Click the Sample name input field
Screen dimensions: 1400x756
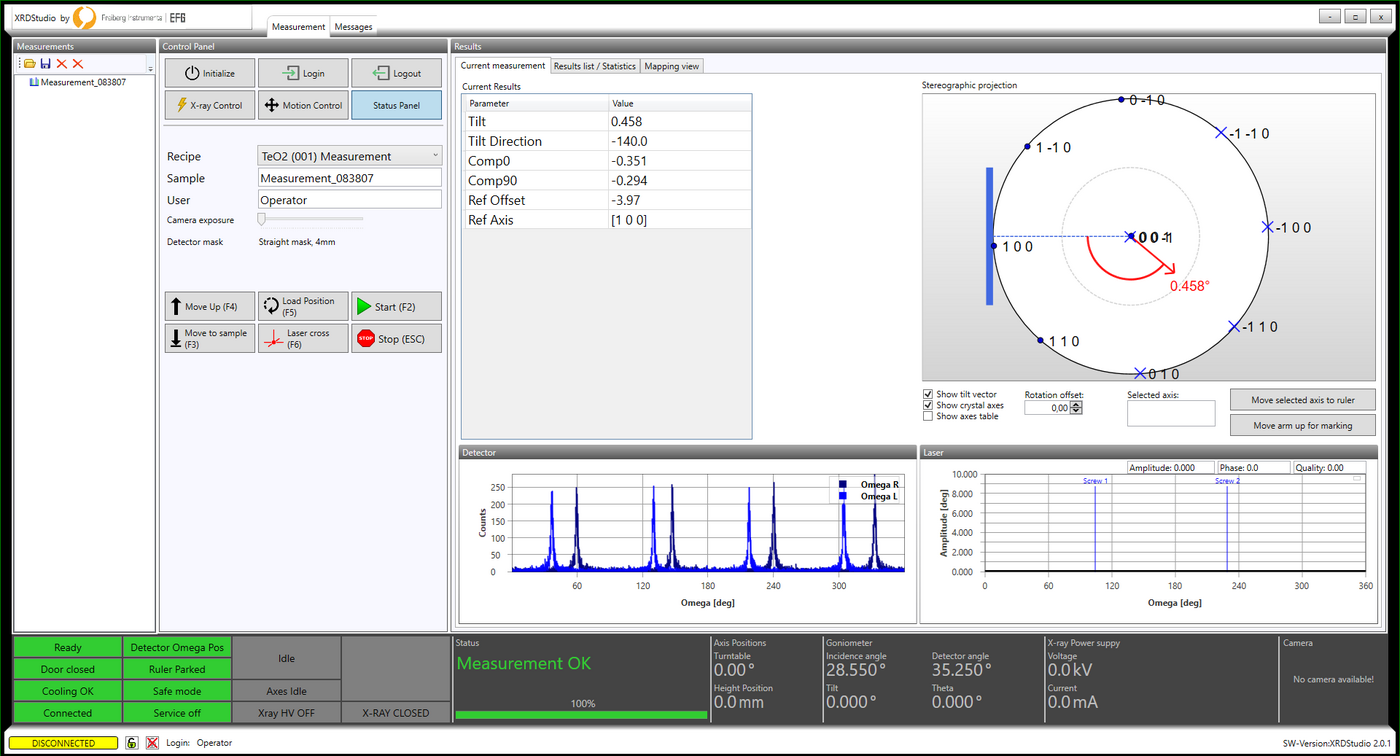[x=349, y=178]
